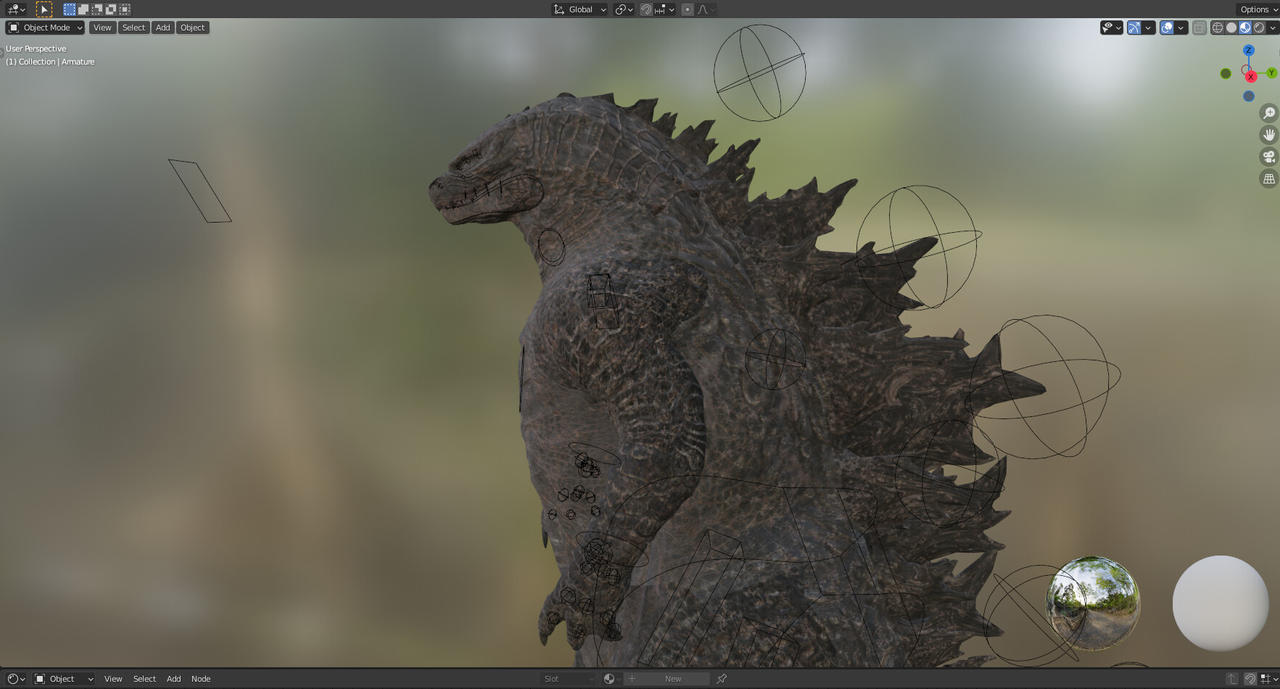Set selection mode to extend
1280x689 pixels.
pyautogui.click(x=84, y=9)
